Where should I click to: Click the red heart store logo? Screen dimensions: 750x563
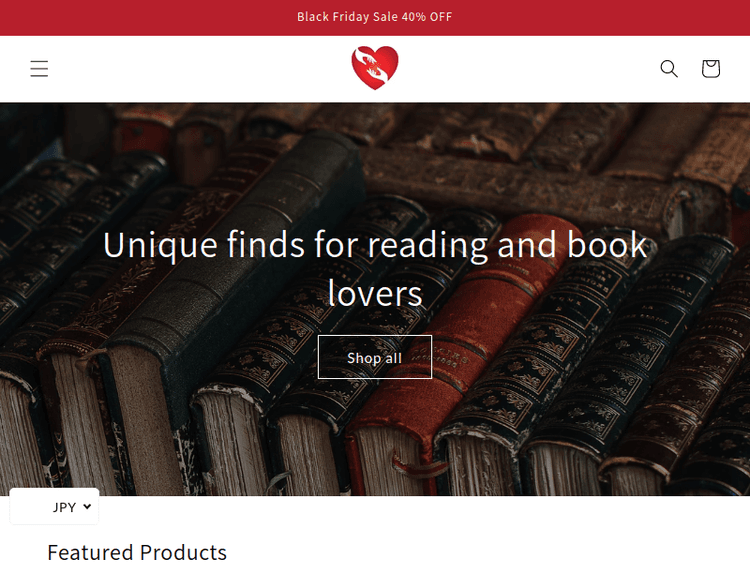pyautogui.click(x=375, y=67)
